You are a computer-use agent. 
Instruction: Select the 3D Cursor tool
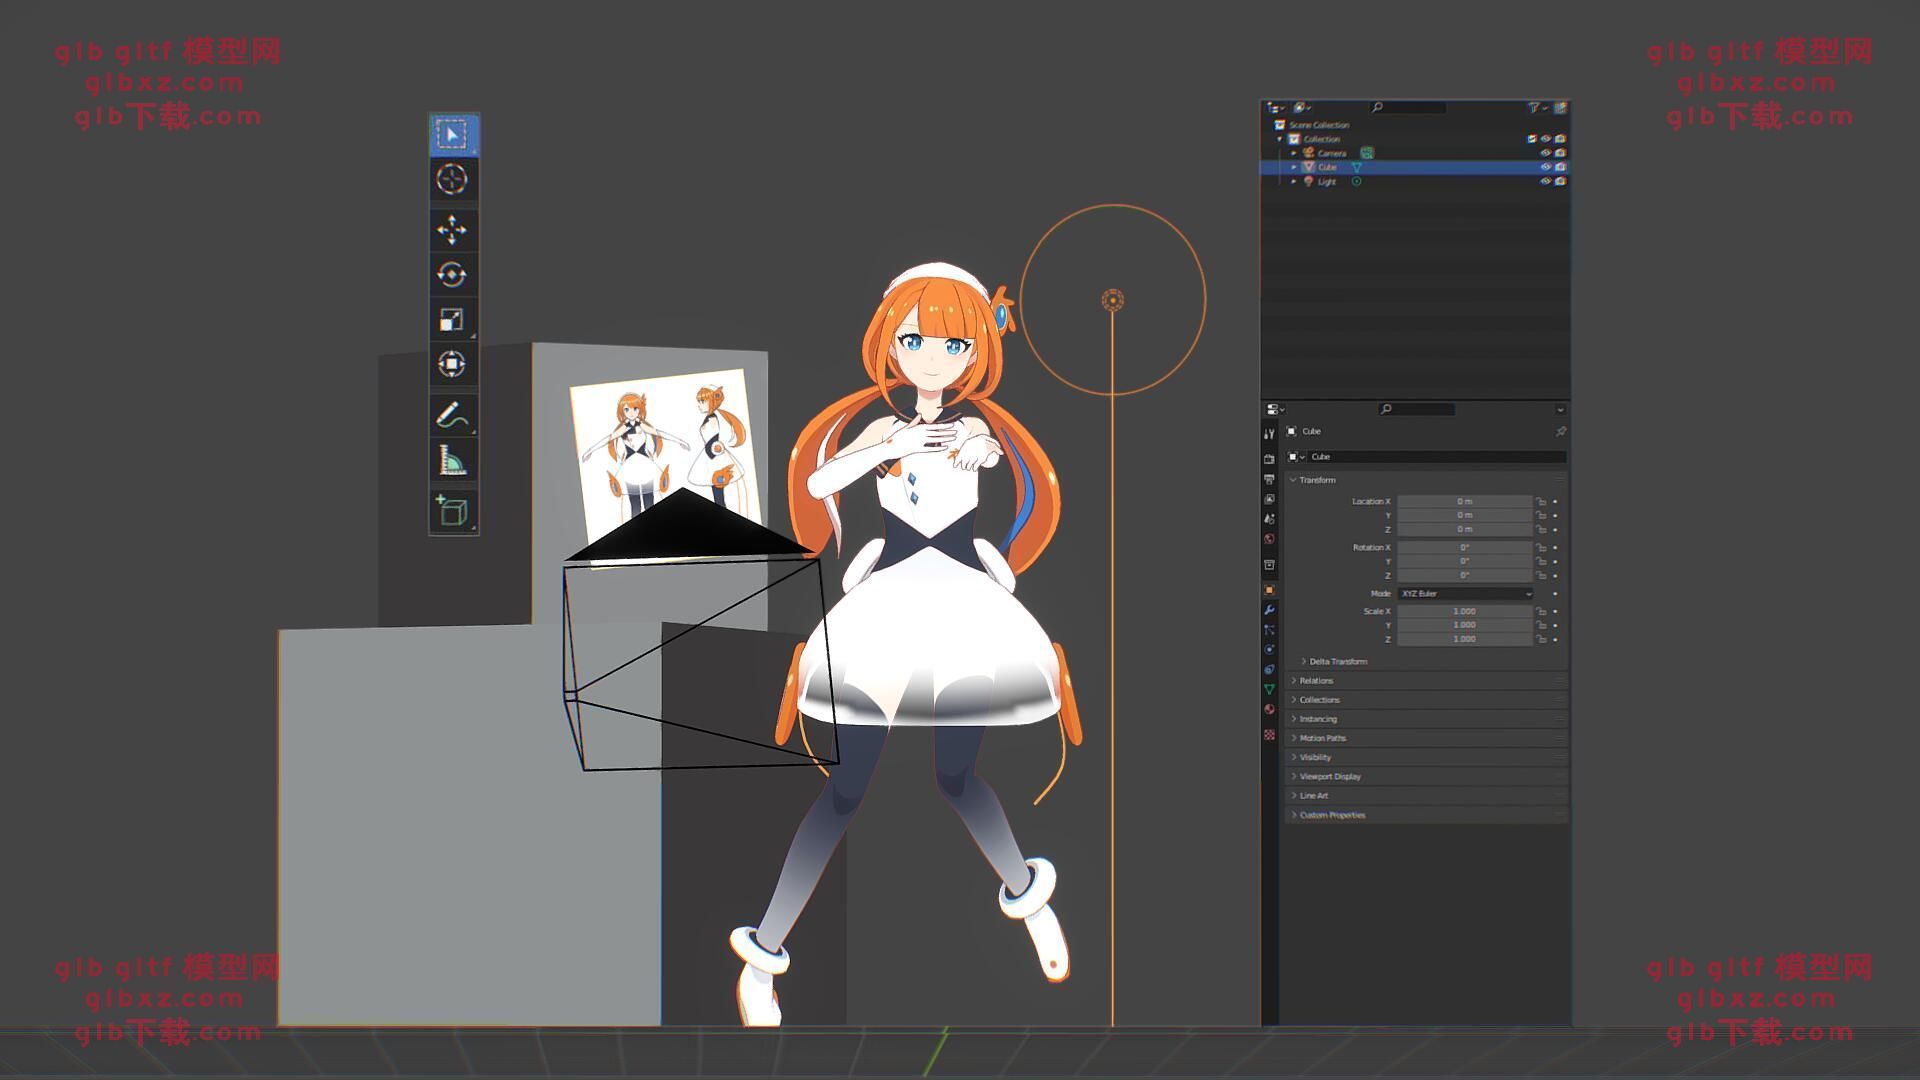[452, 180]
